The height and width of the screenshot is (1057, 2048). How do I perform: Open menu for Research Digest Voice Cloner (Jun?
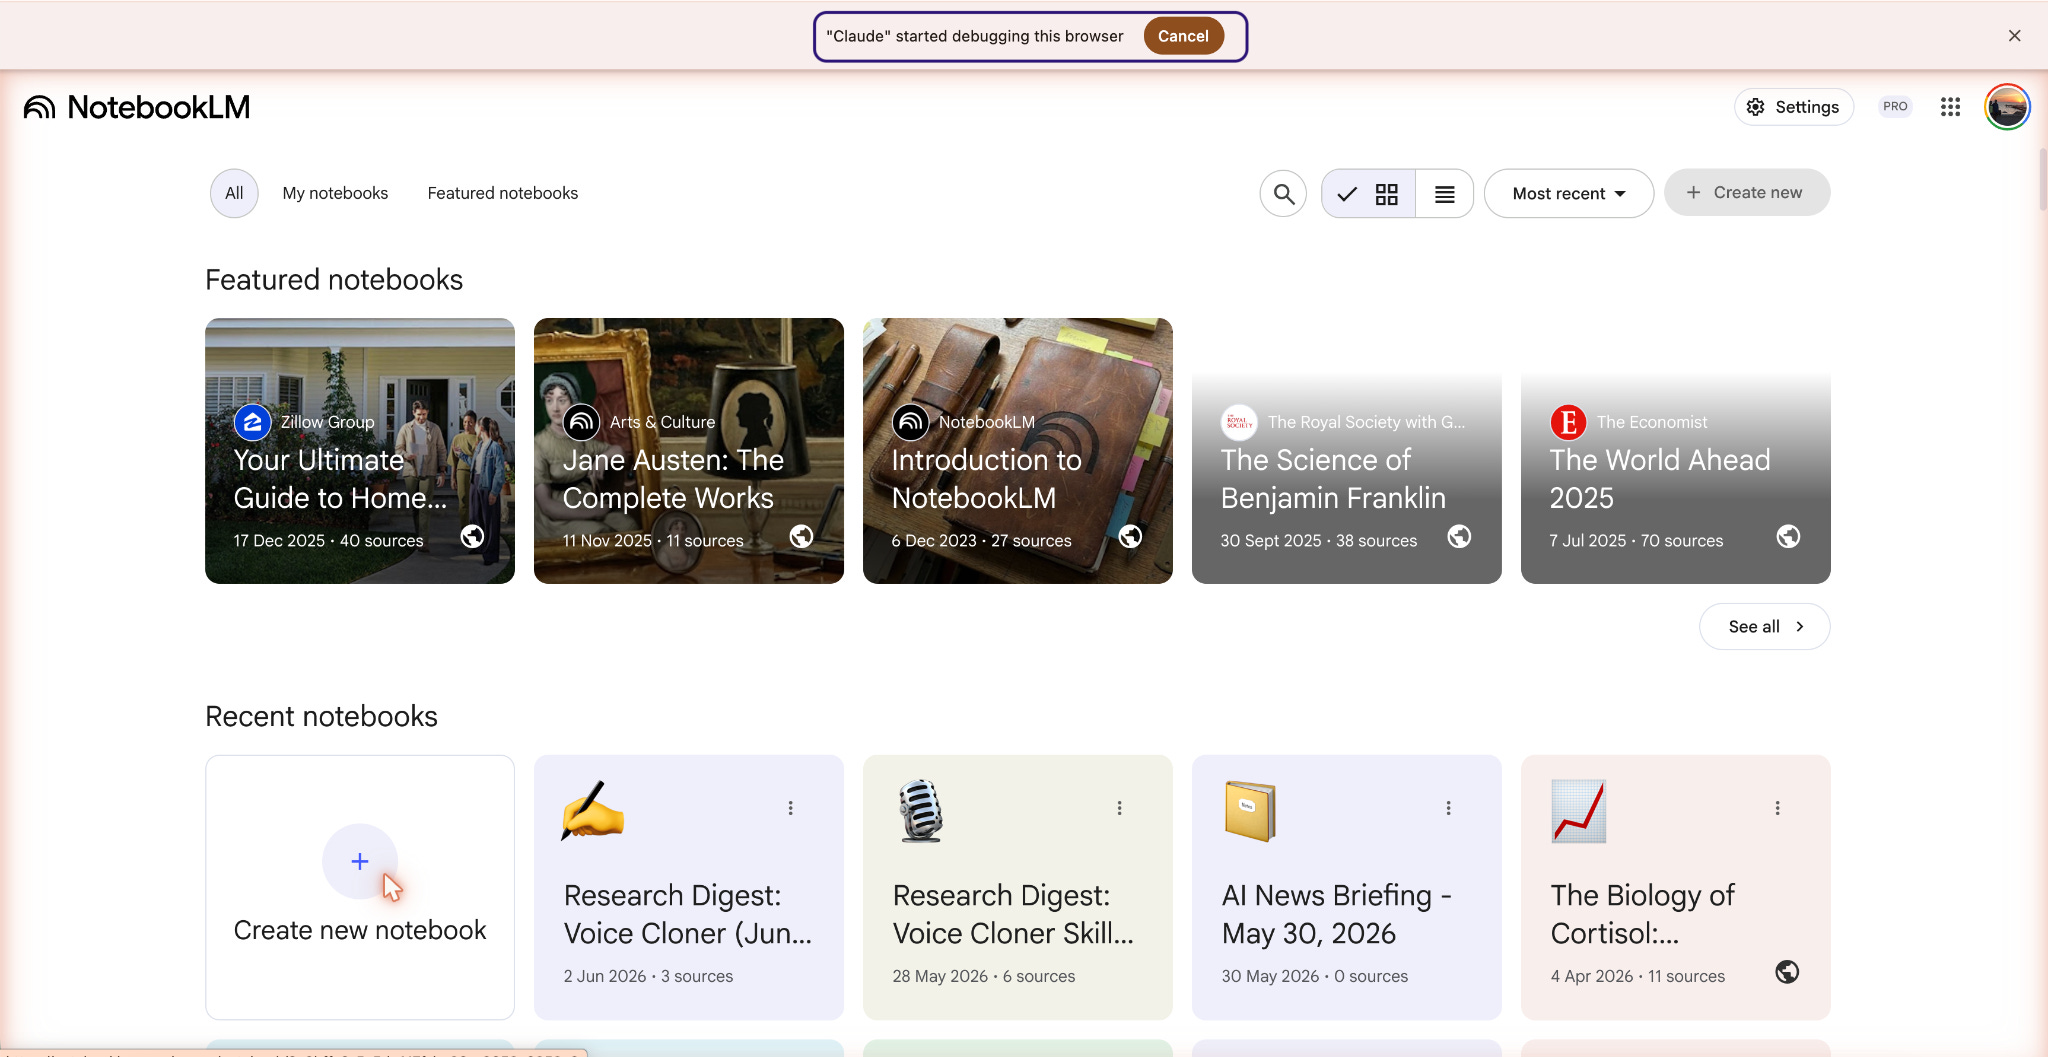pyautogui.click(x=790, y=808)
